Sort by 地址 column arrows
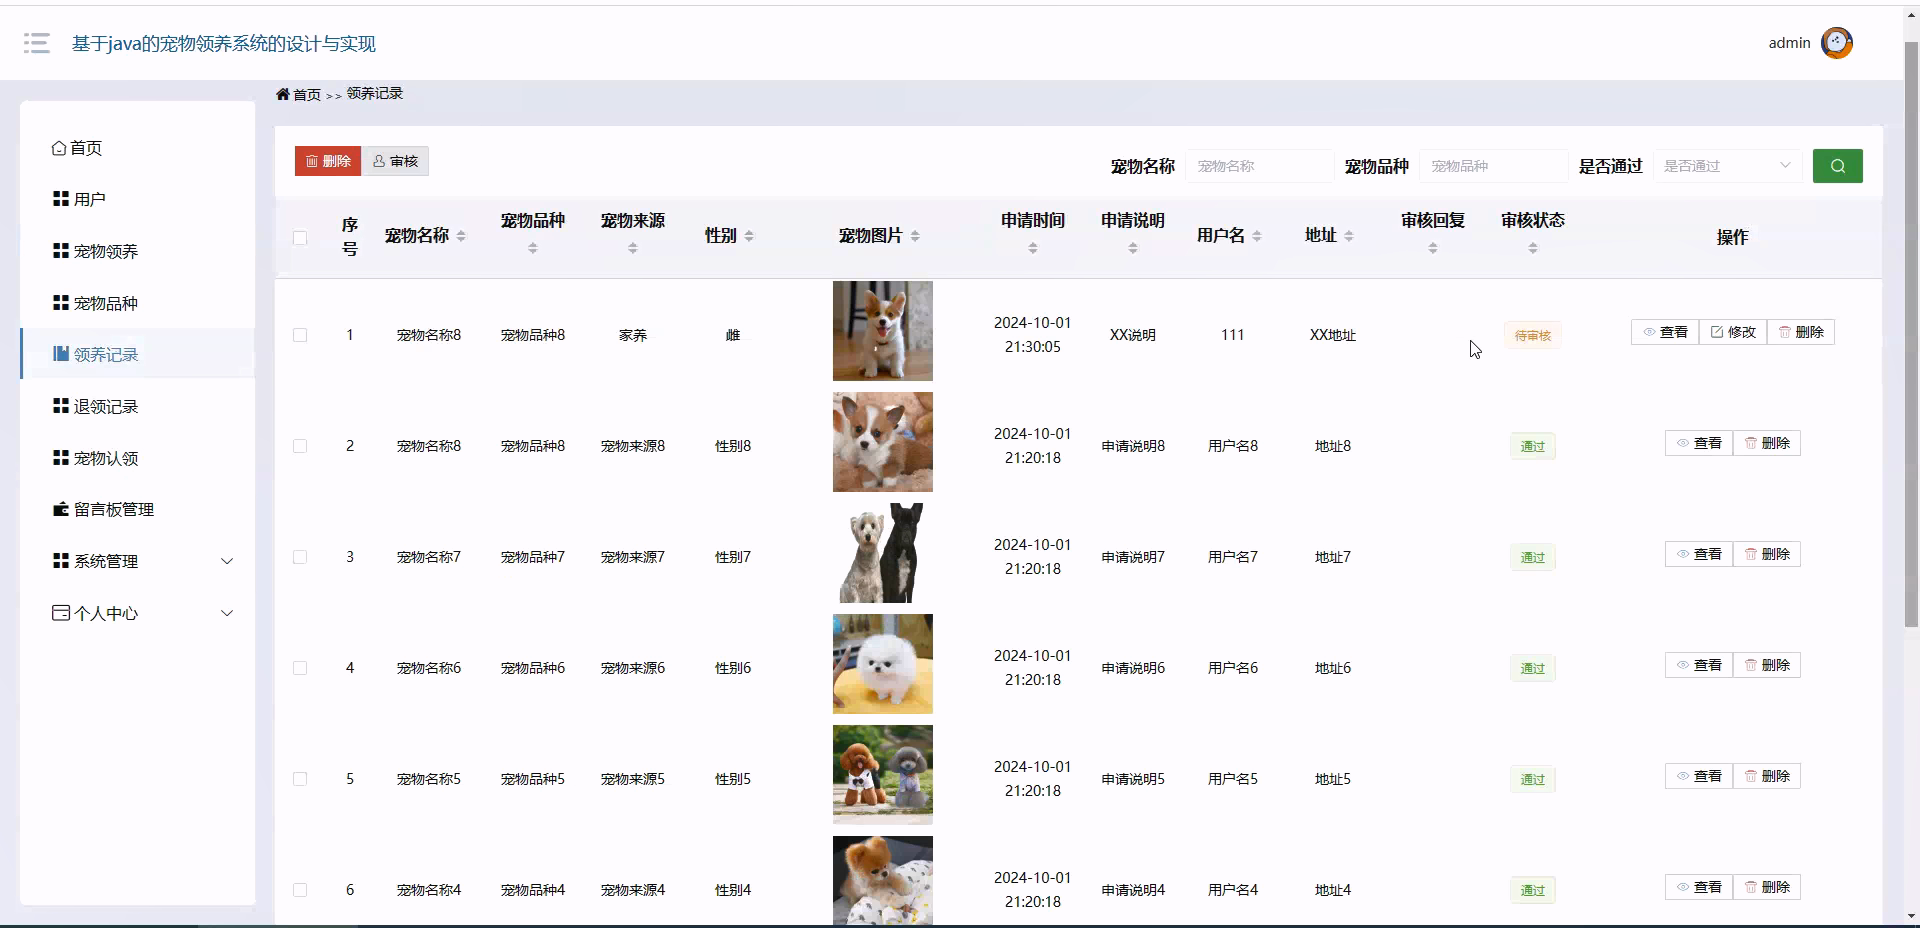This screenshot has height=928, width=1920. pyautogui.click(x=1349, y=236)
